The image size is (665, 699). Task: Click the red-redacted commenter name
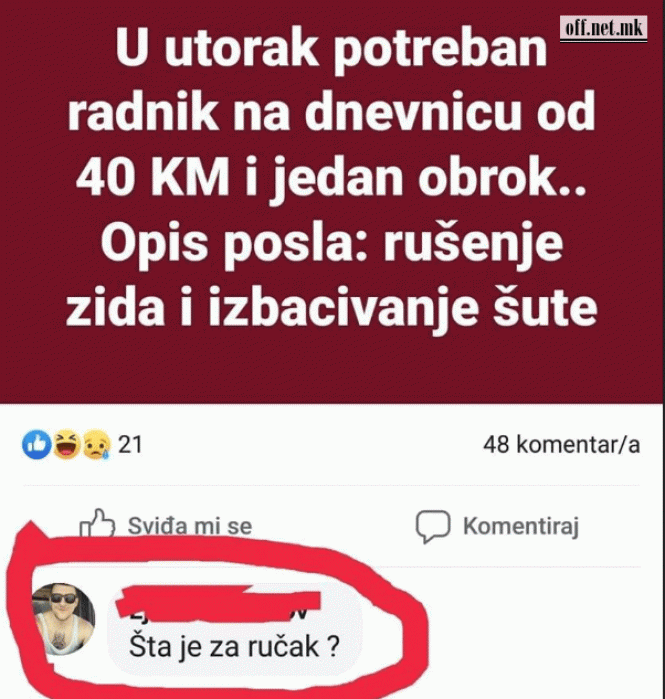(218, 604)
